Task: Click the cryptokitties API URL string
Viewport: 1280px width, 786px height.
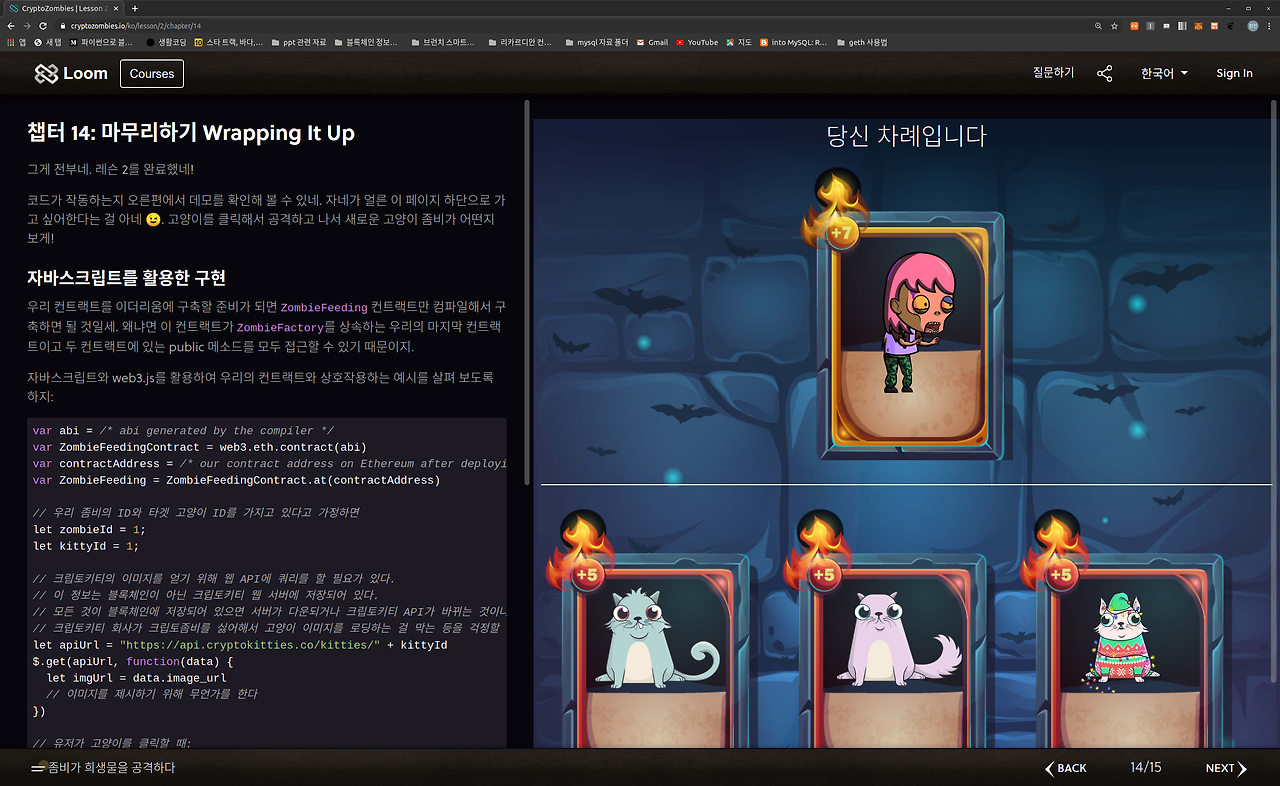Action: pyautogui.click(x=249, y=645)
